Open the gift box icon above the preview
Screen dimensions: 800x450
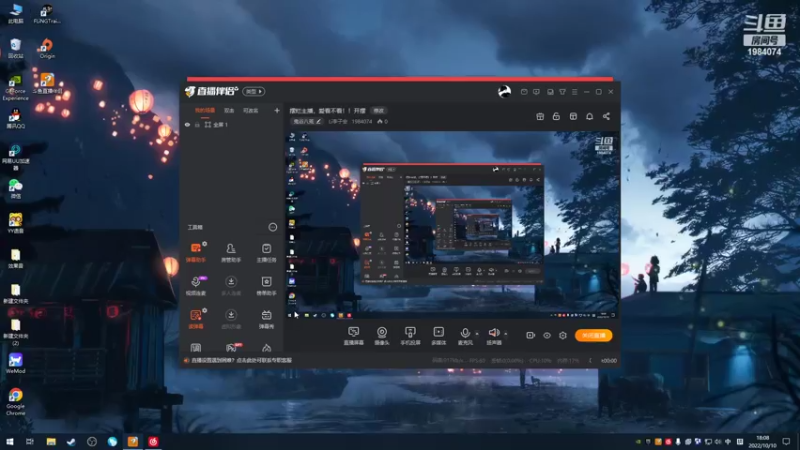[540, 116]
